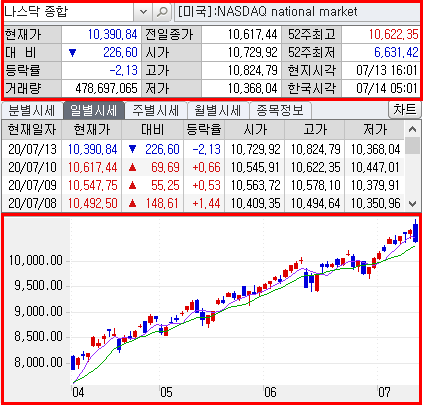The width and height of the screenshot is (423, 405).
Task: Select the 일별시세 tab
Action: pyautogui.click(x=94, y=111)
